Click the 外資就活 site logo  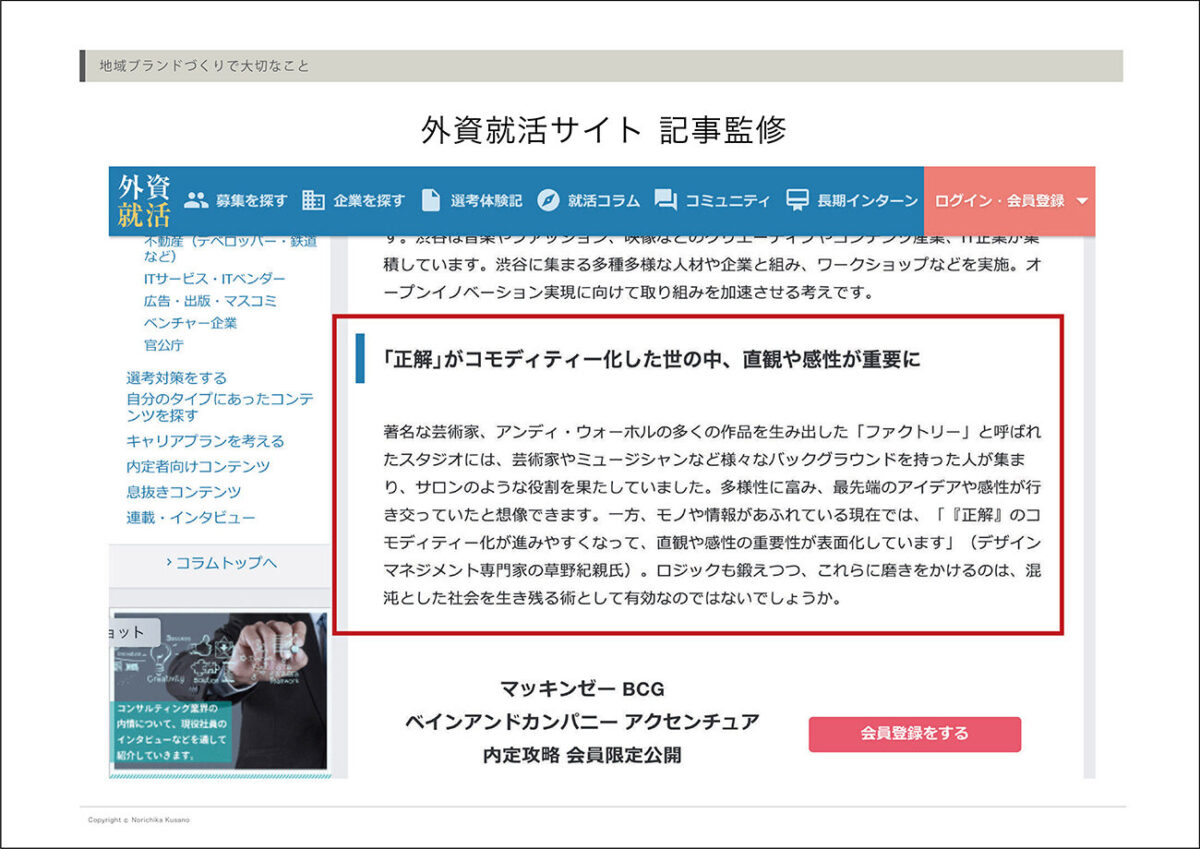pos(144,201)
